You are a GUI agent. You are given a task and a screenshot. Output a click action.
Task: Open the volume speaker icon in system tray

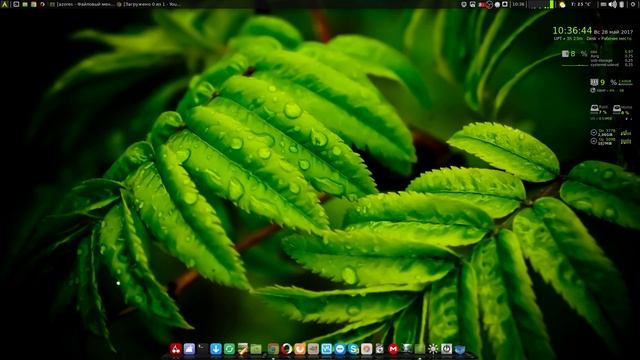pos(613,4)
